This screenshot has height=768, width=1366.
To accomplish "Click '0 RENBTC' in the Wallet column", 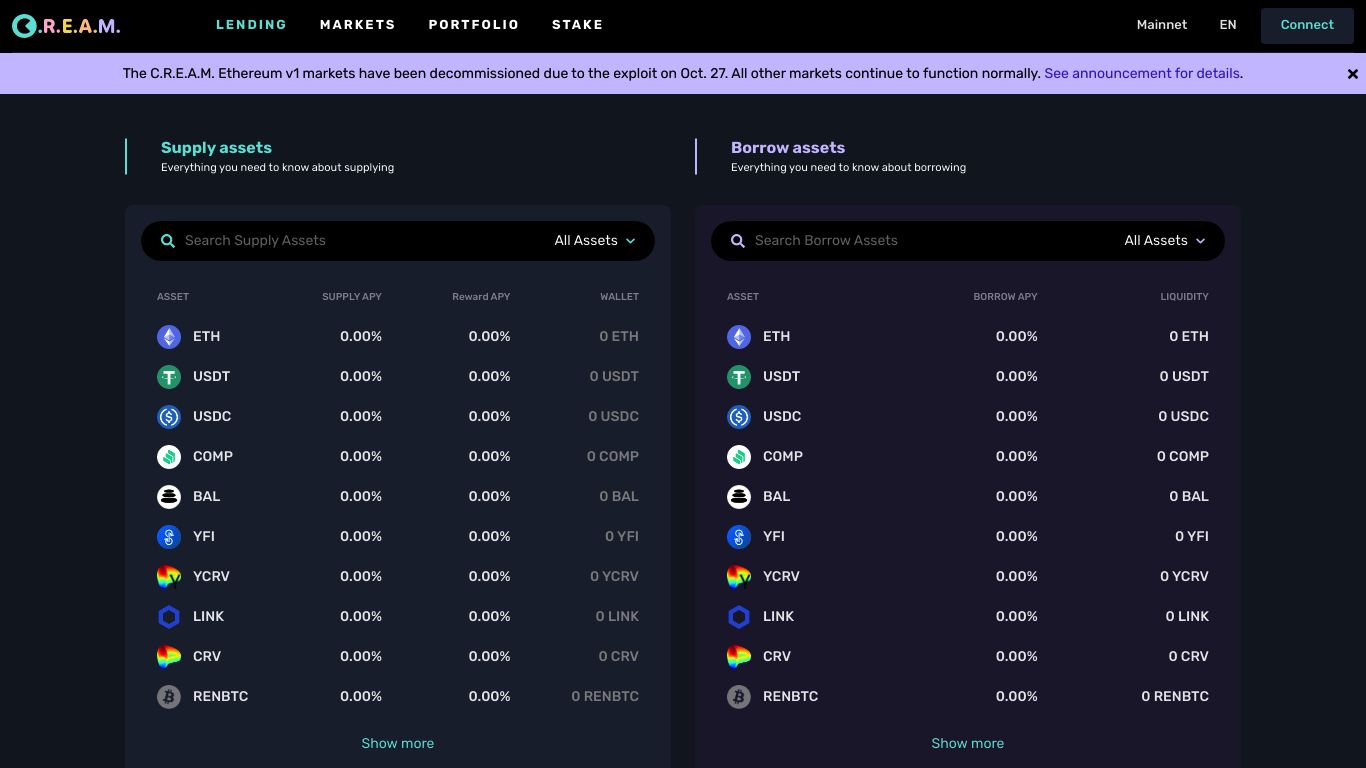I will pos(605,697).
